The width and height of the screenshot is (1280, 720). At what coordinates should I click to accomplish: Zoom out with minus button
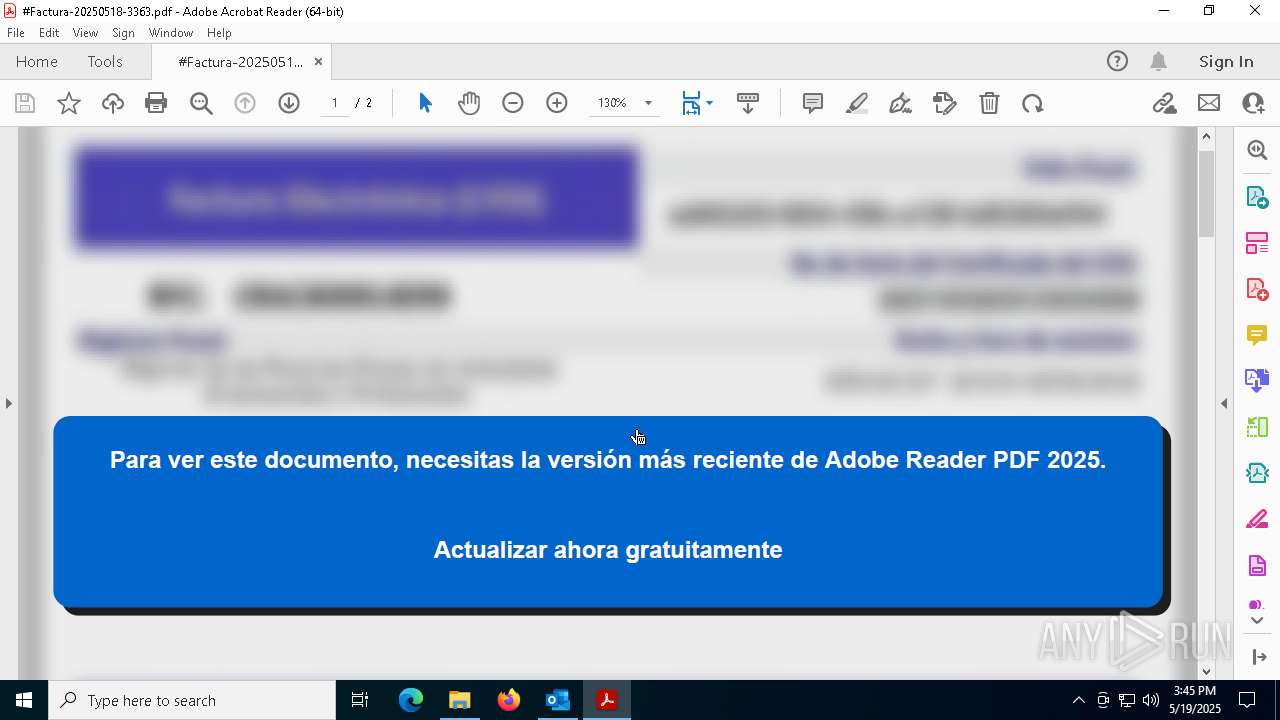(513, 103)
